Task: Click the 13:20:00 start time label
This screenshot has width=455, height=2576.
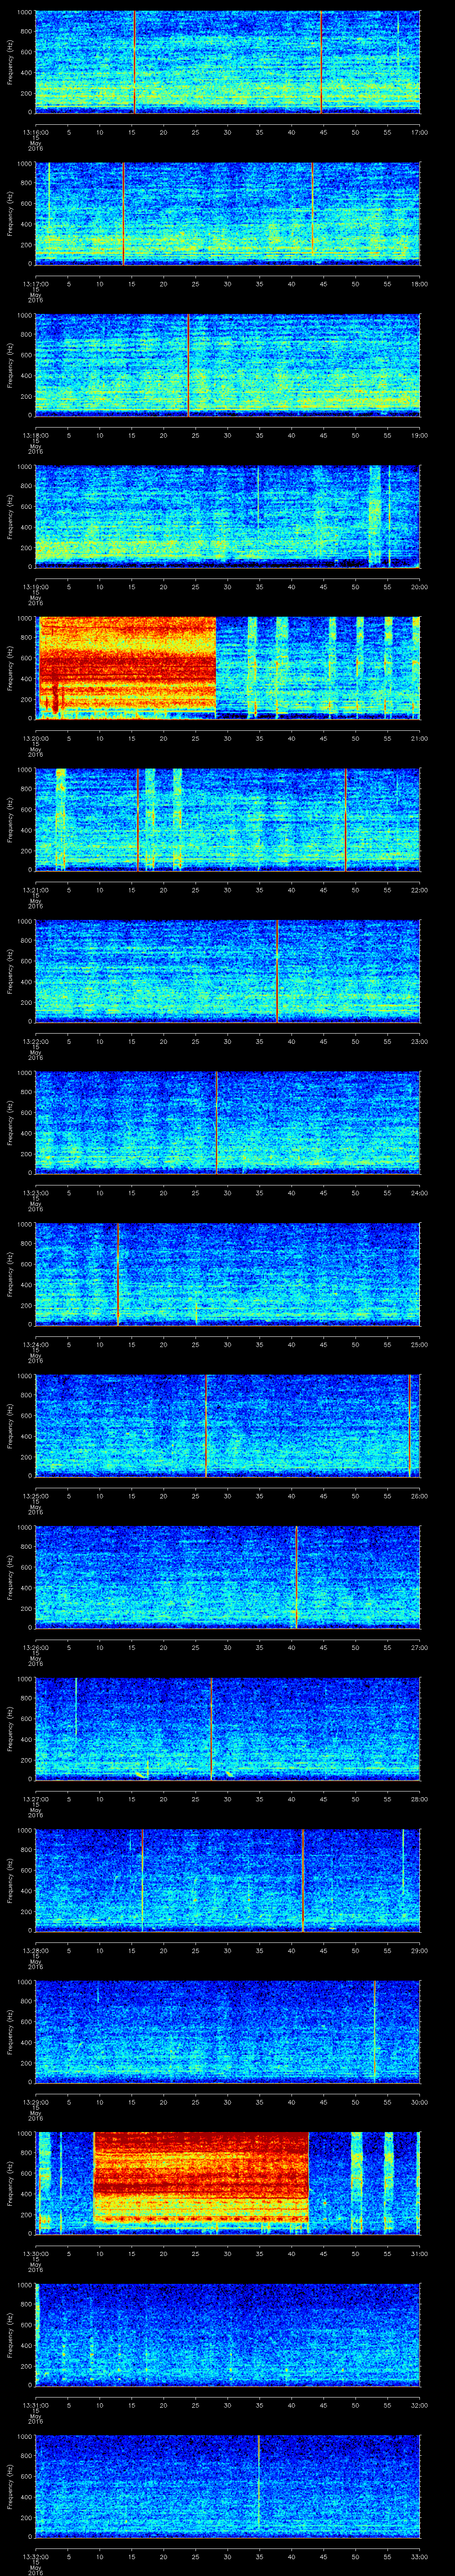Action: point(35,738)
